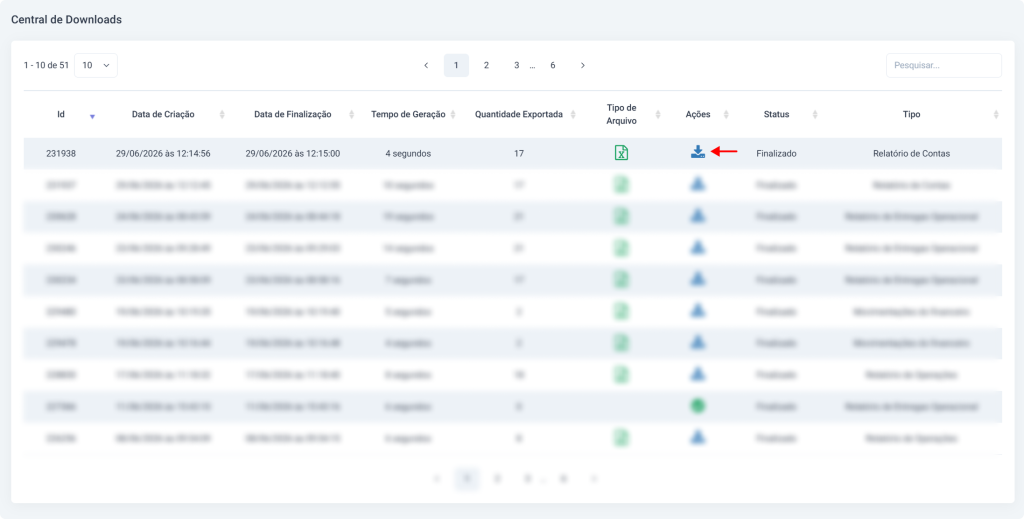
Task: Click the Pesquisar search field
Action: (x=943, y=65)
